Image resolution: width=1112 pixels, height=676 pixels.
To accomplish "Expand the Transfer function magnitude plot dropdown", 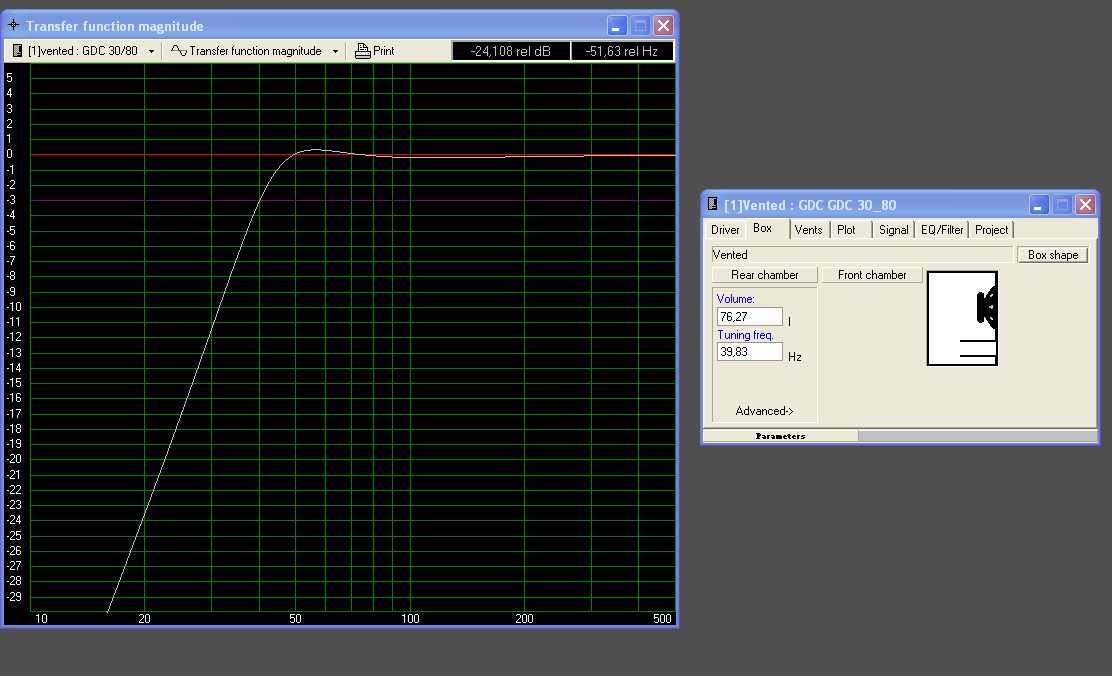I will [335, 51].
